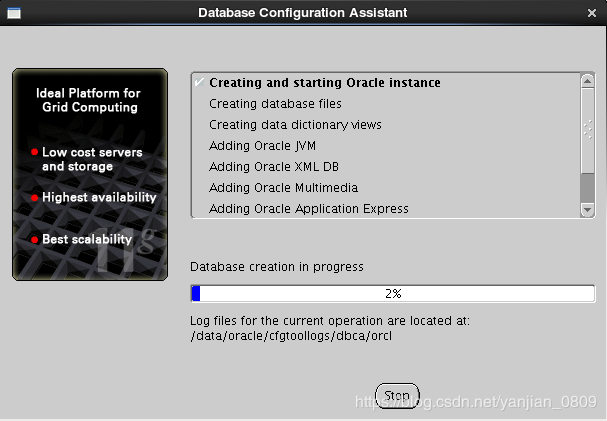Select 'Adding Oracle Application Express' step
Screen dimensions: 607x421
(x=309, y=209)
